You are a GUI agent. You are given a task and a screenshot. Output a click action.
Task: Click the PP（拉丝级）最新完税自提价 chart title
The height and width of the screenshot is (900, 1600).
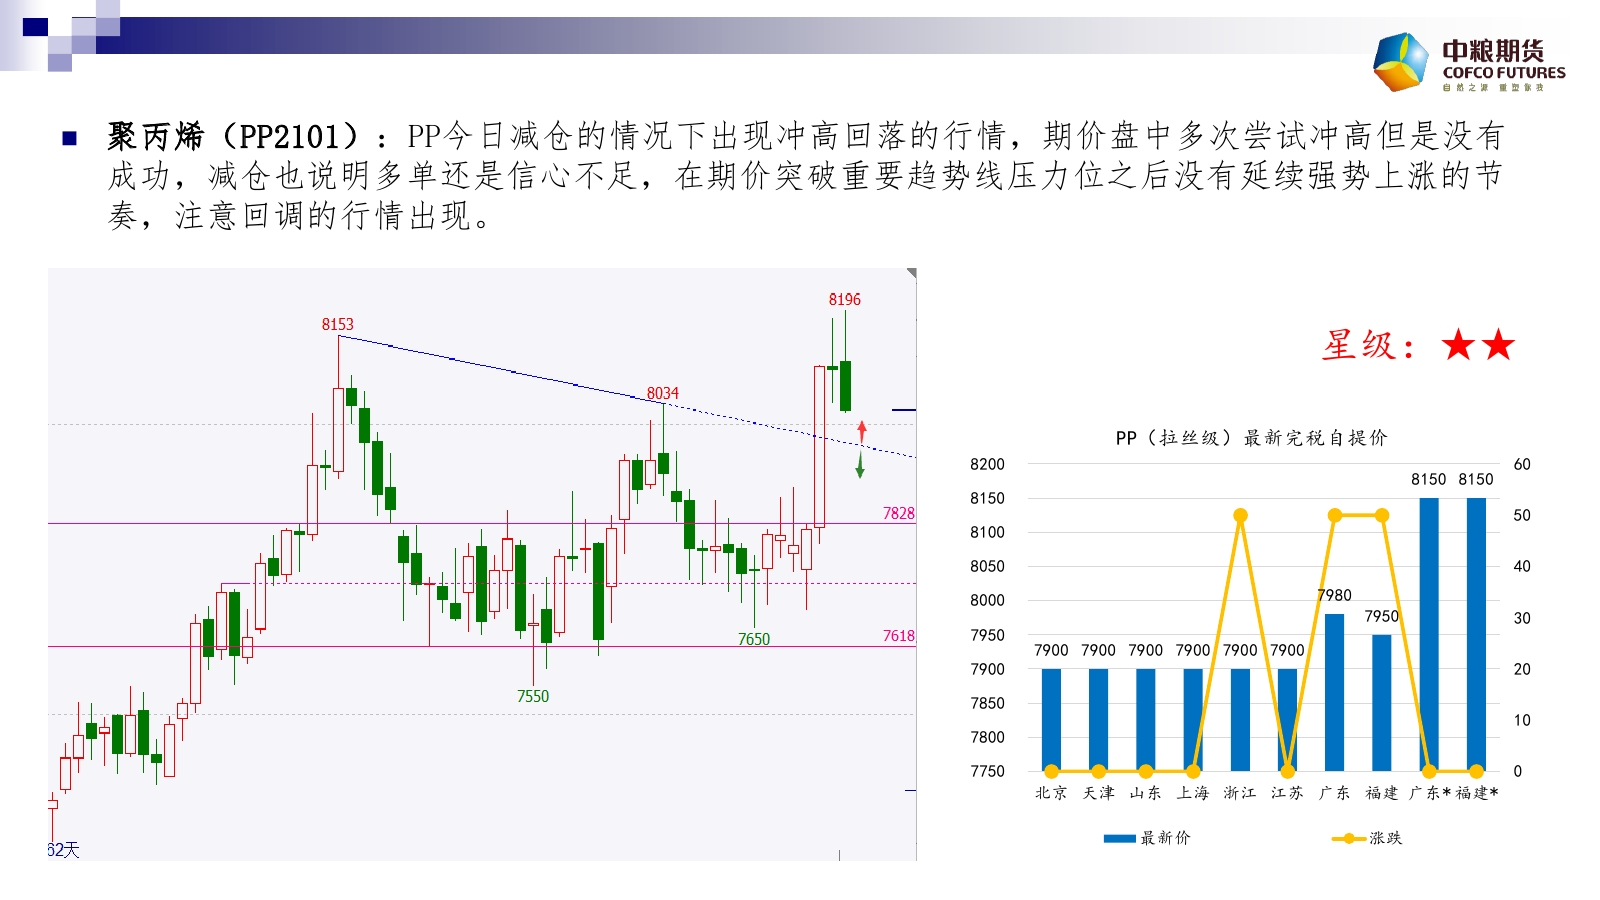(1251, 438)
